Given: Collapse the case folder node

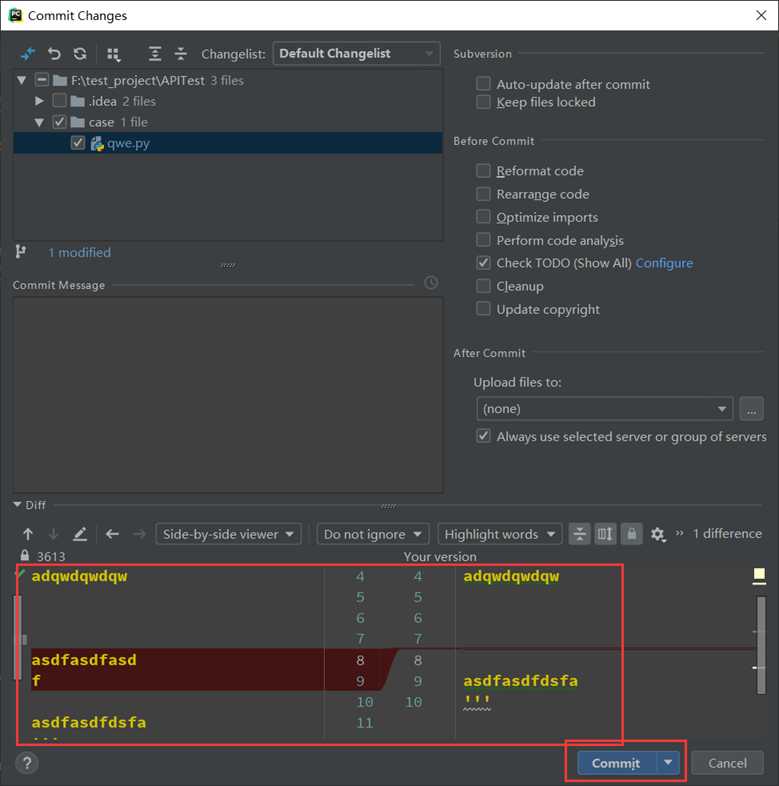Looking at the screenshot, I should (x=39, y=122).
